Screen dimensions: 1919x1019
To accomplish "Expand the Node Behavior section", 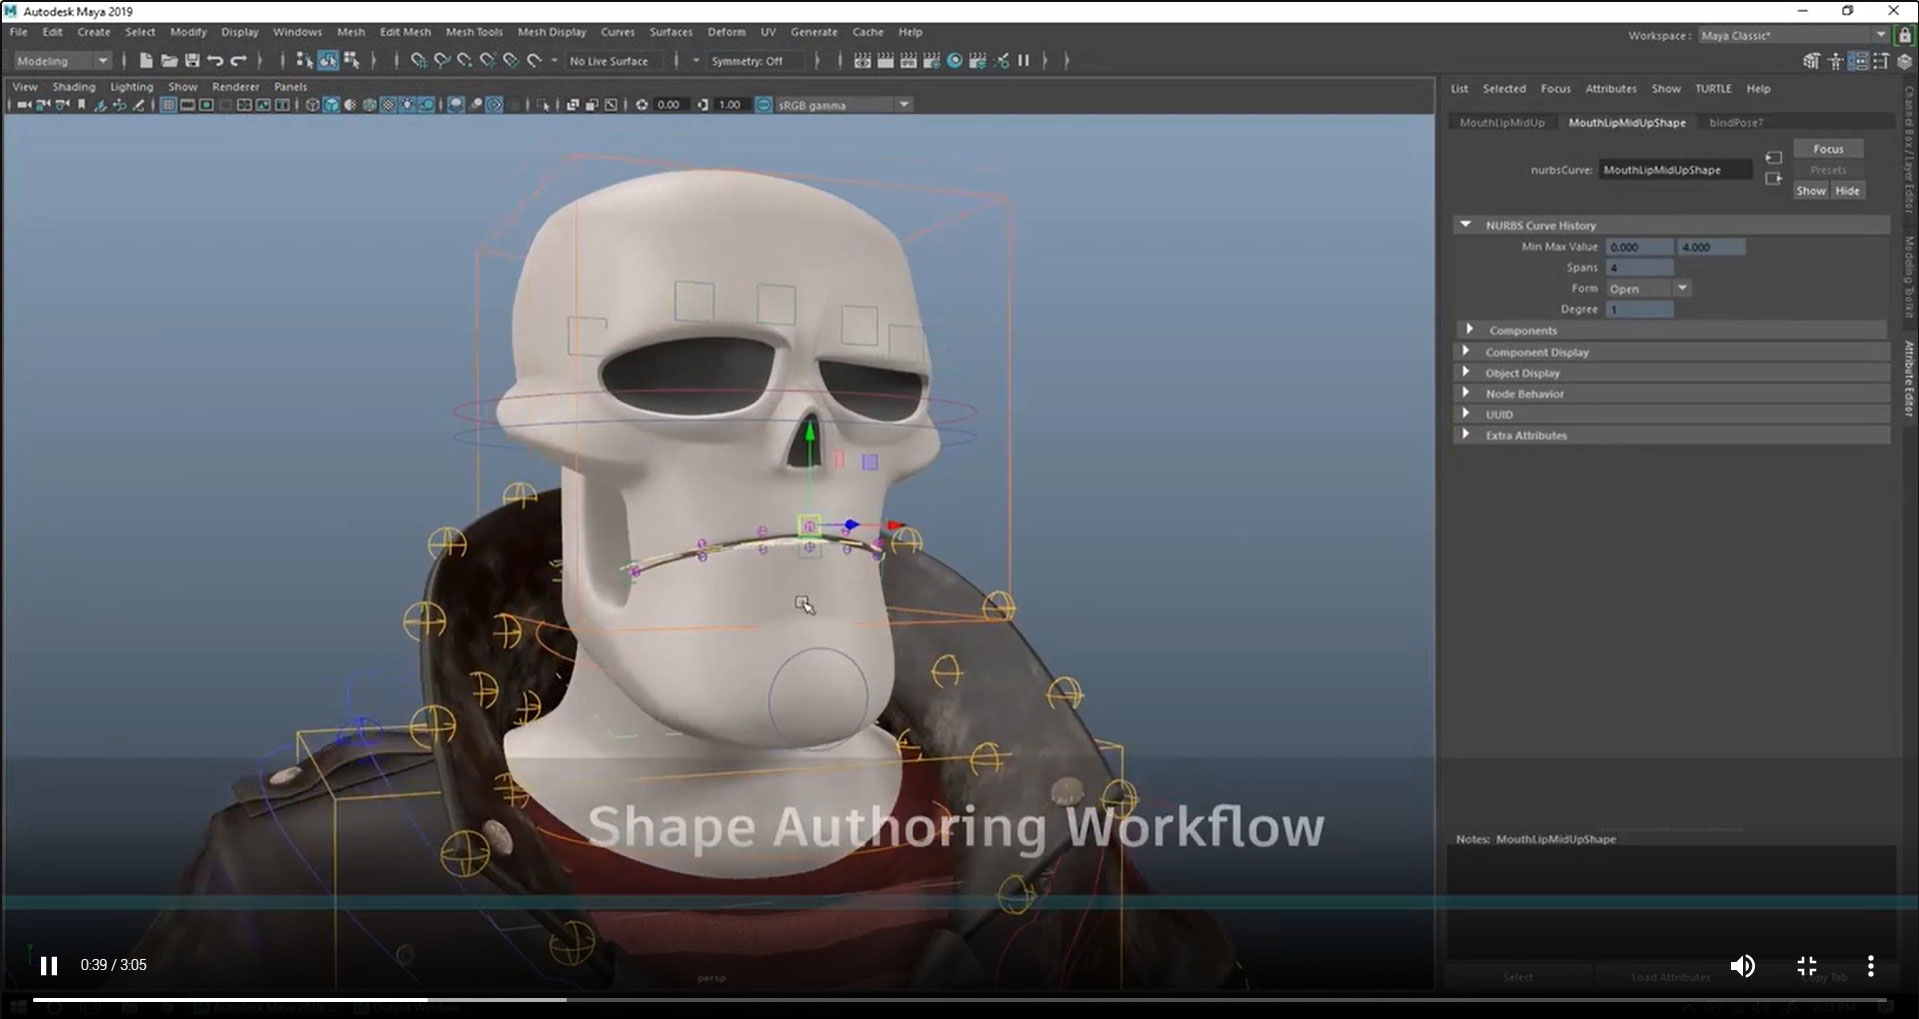I will pyautogui.click(x=1671, y=394).
